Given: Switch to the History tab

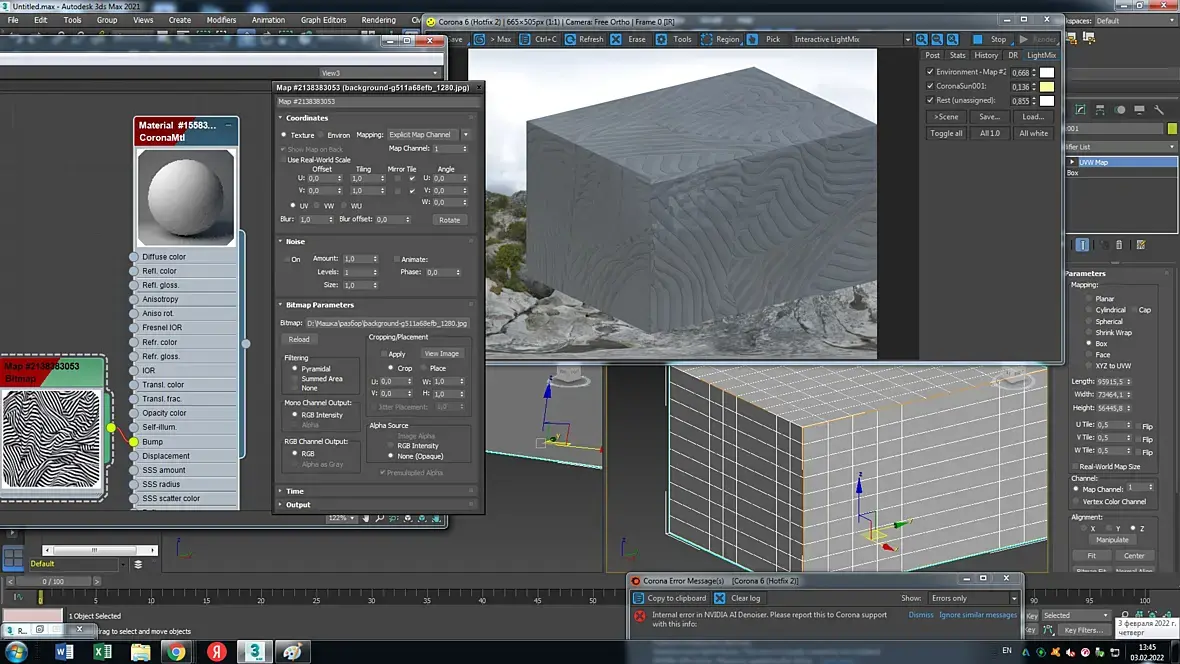Looking at the screenshot, I should [986, 55].
